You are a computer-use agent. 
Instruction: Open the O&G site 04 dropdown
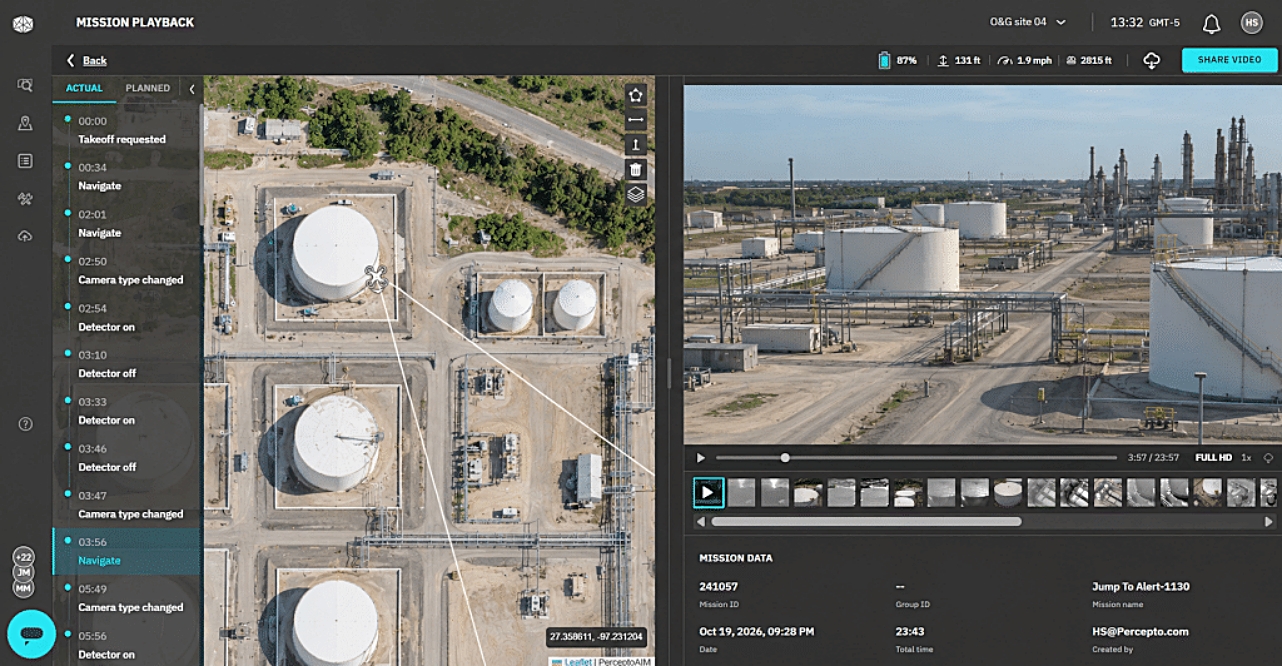click(1028, 22)
